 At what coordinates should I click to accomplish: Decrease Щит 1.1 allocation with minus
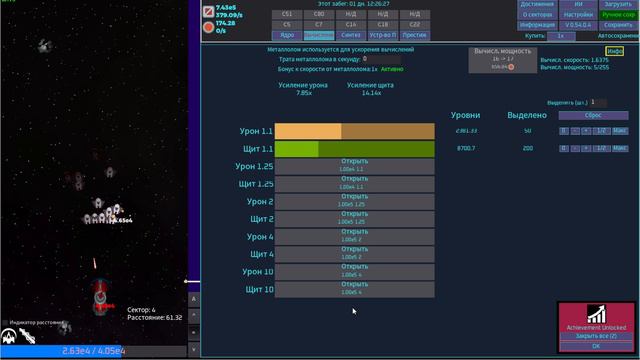[x=575, y=148]
